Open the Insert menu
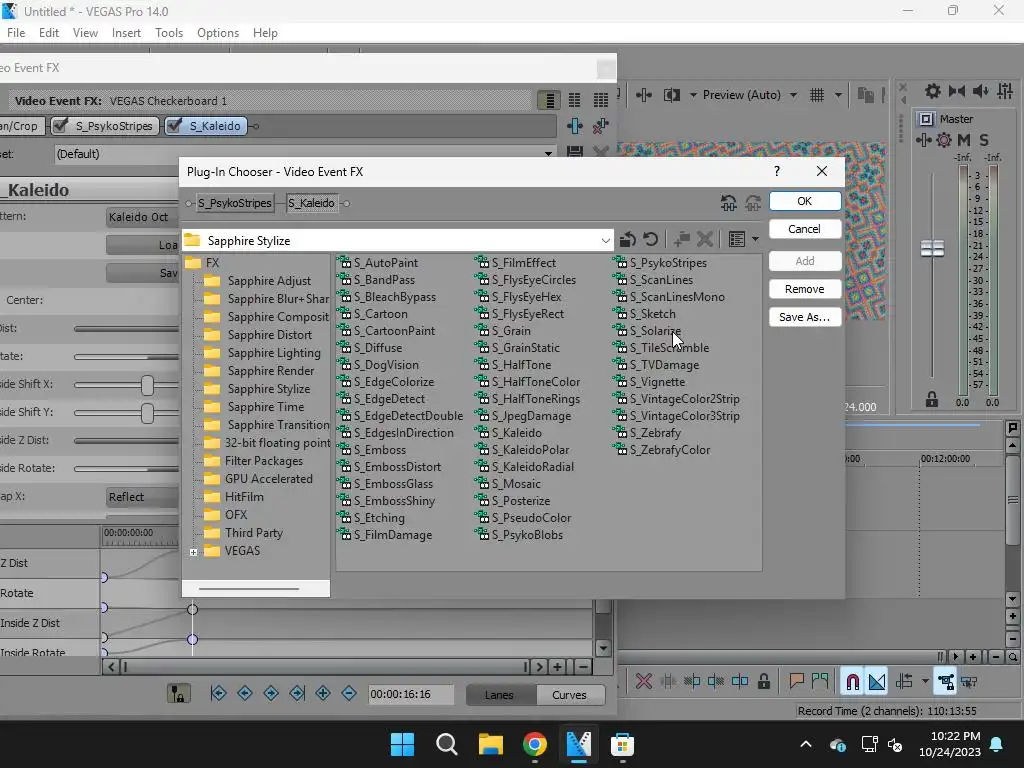This screenshot has width=1024, height=768. (126, 33)
